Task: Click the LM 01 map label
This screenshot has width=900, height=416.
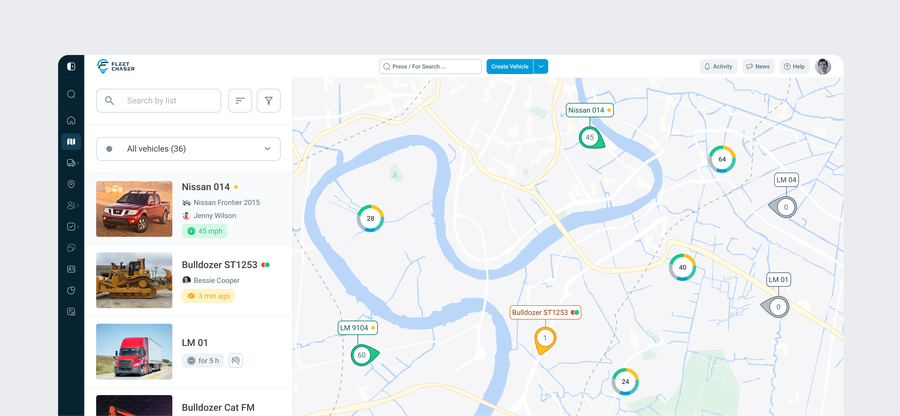Action: point(778,280)
